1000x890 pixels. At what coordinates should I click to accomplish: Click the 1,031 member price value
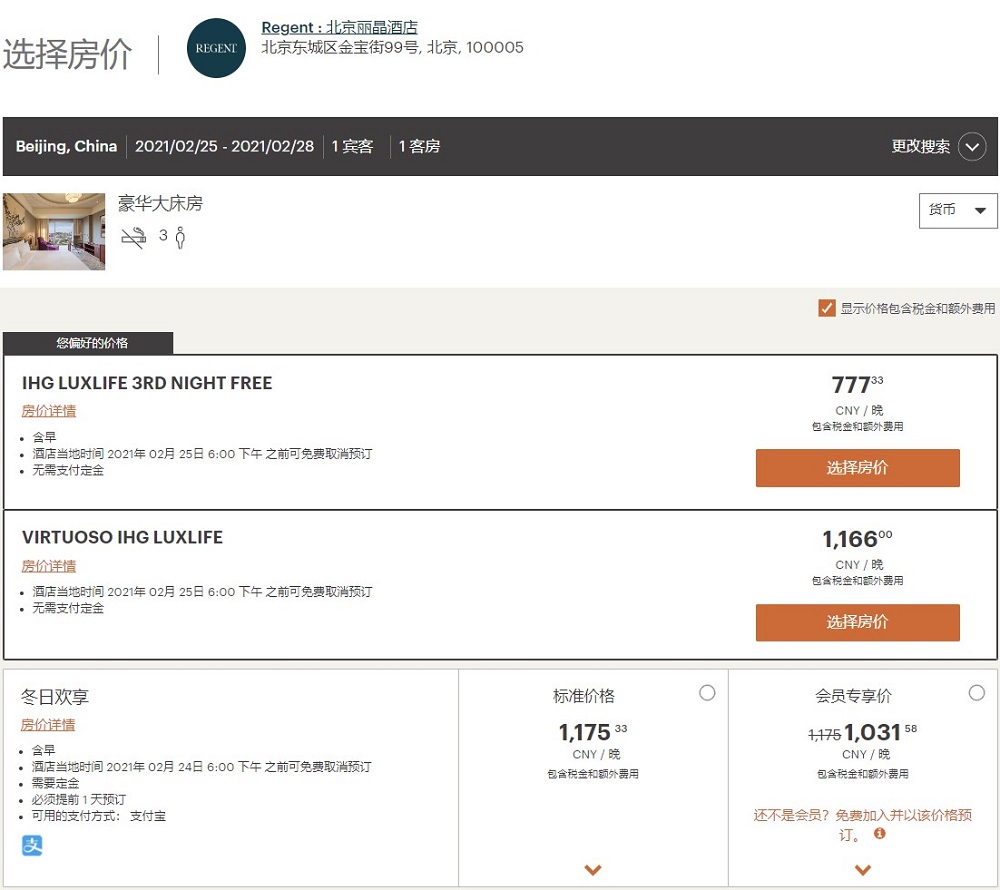click(x=880, y=732)
